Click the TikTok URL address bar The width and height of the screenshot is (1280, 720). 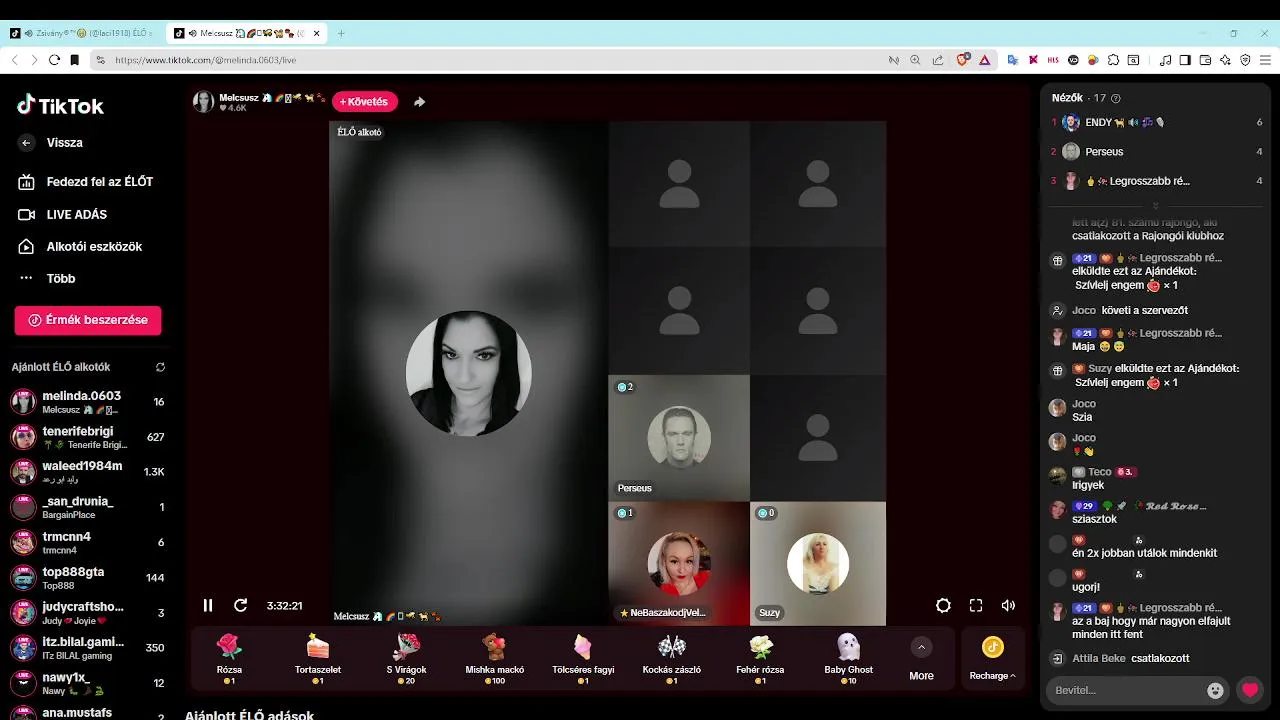pyautogui.click(x=490, y=60)
